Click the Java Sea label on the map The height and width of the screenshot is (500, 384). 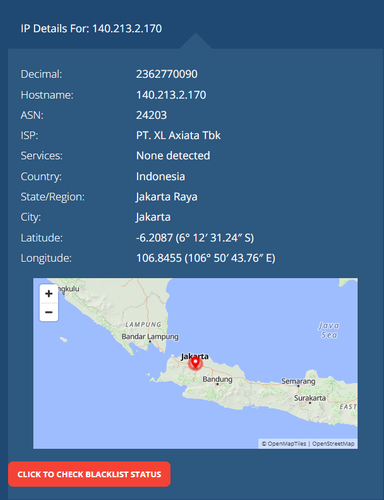click(329, 330)
